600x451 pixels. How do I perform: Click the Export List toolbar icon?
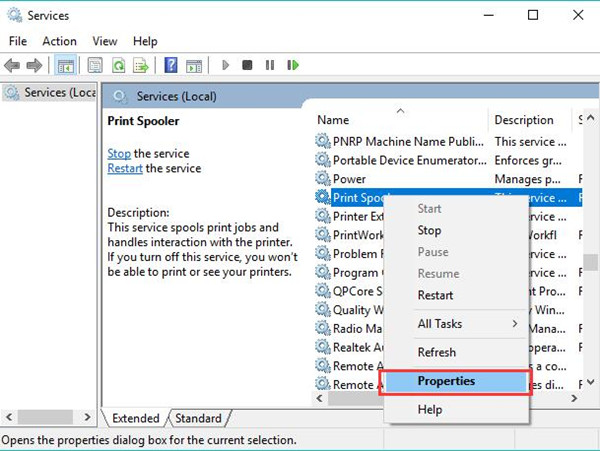pyautogui.click(x=140, y=65)
